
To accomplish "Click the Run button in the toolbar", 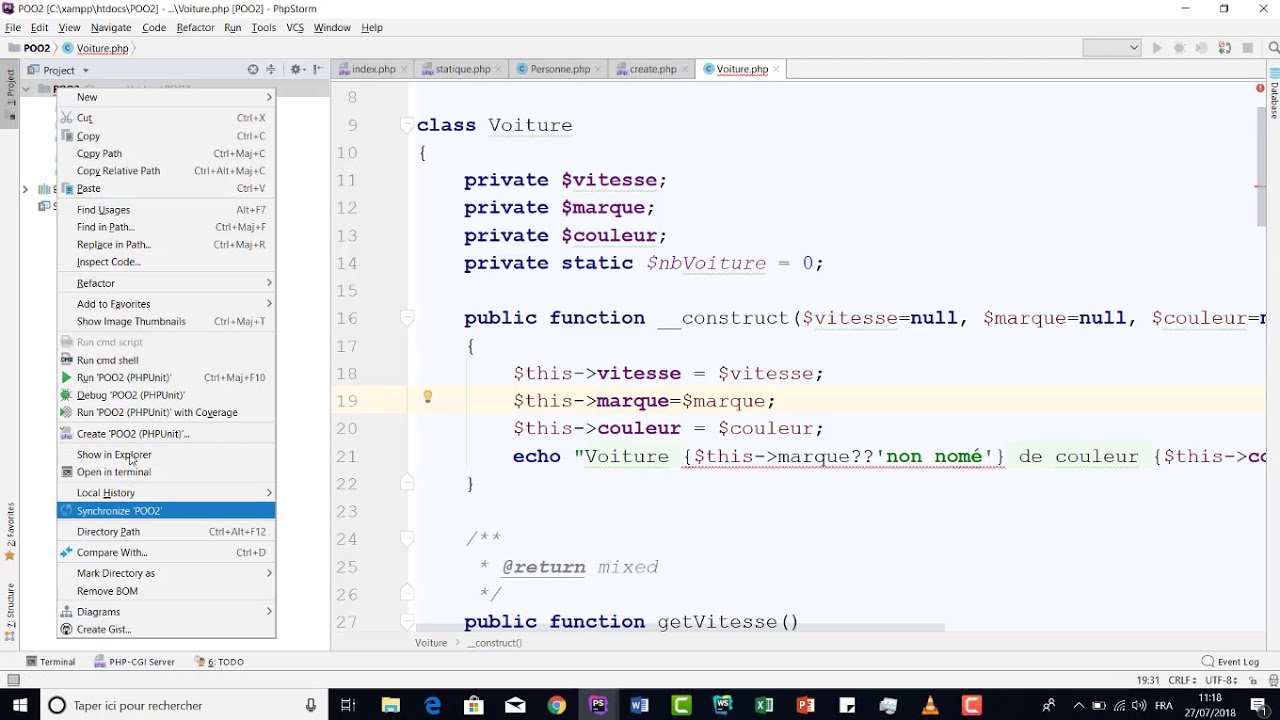I will 1157,48.
